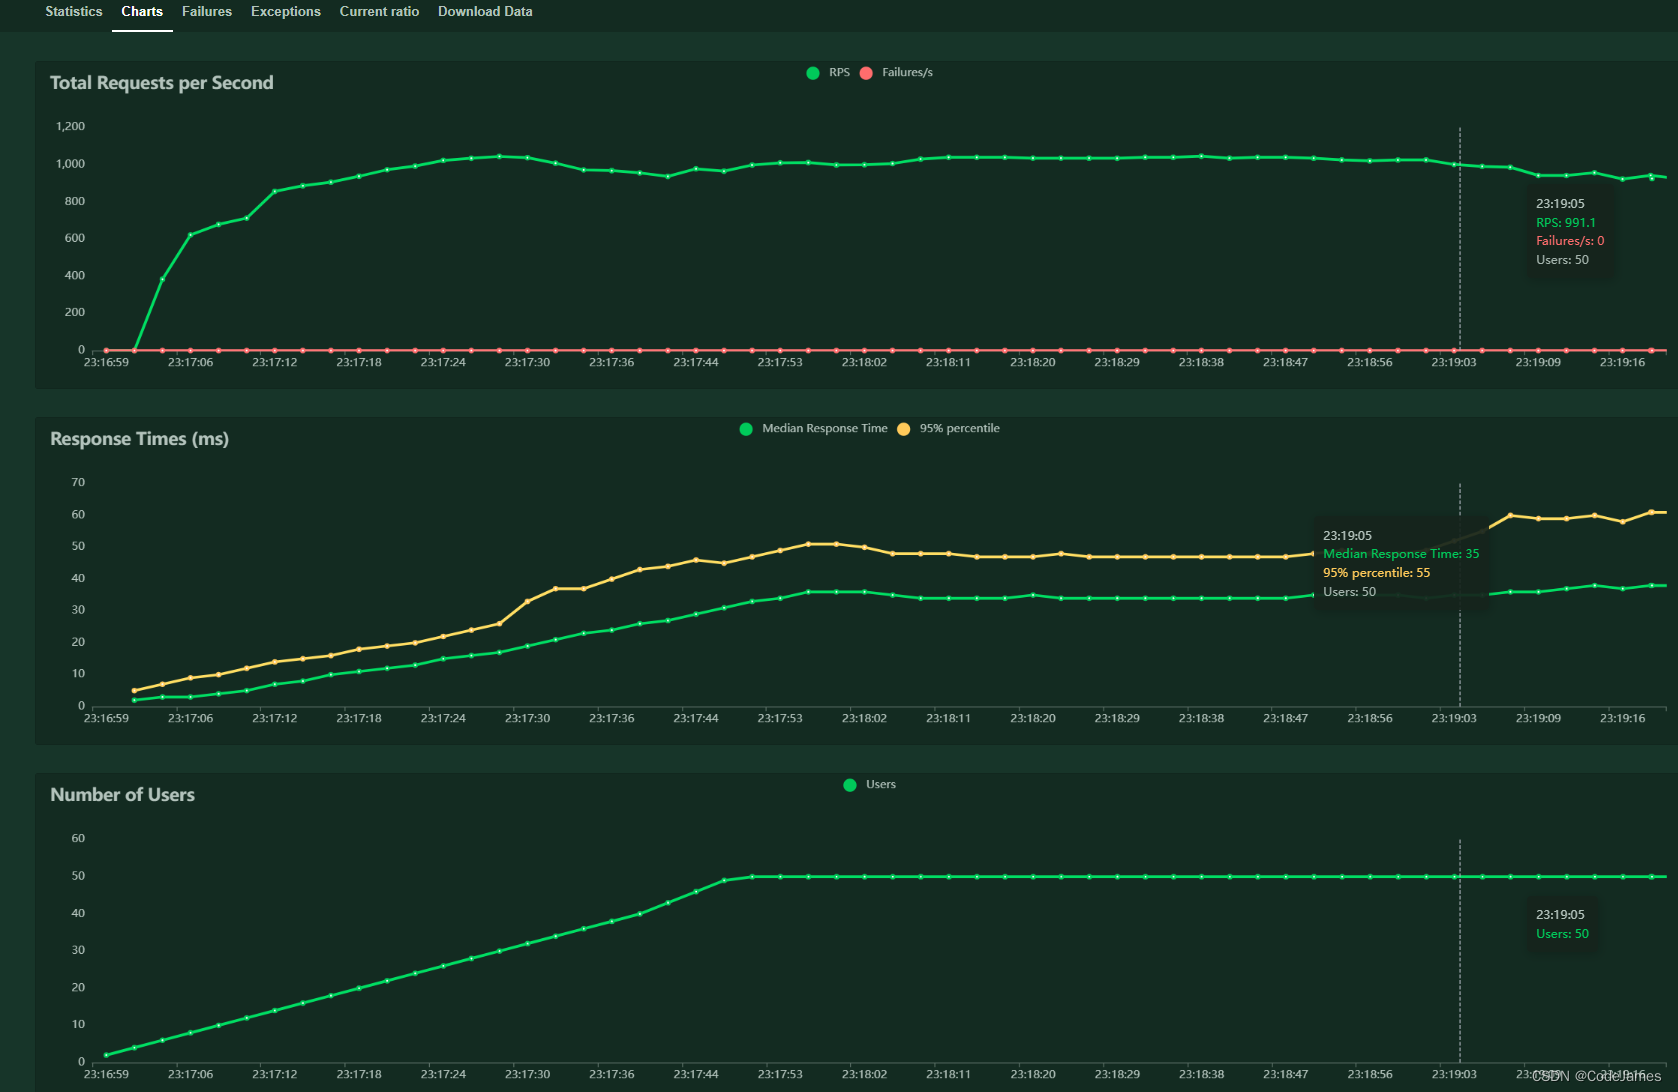Click the red Failures/s legend dot
Viewport: 1678px width, 1092px height.
(x=866, y=73)
